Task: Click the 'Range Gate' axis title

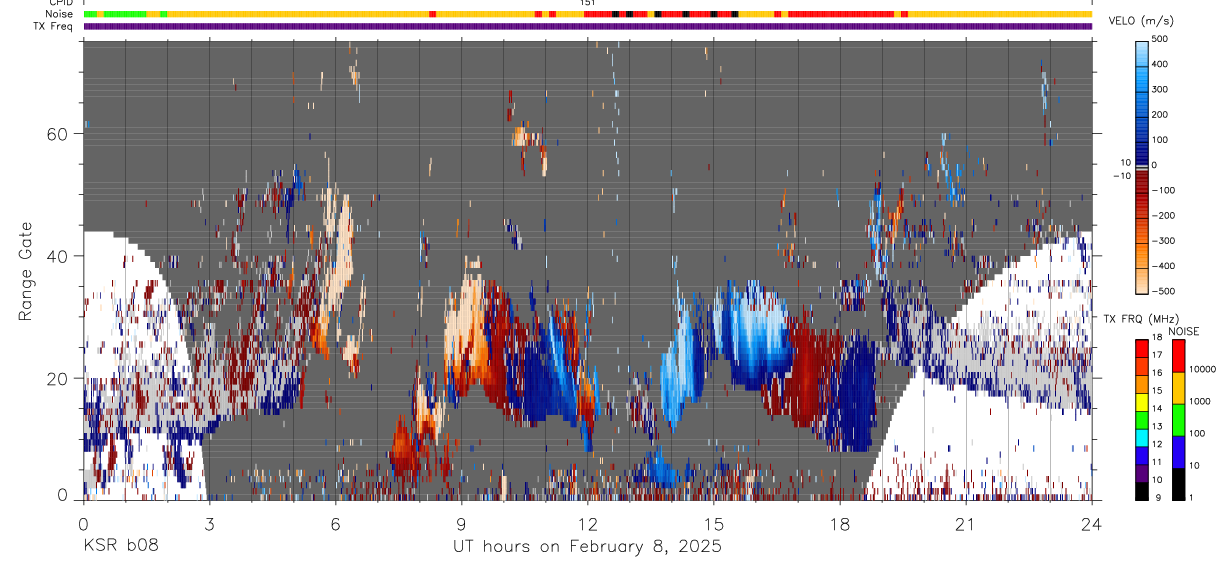Action: (27, 272)
